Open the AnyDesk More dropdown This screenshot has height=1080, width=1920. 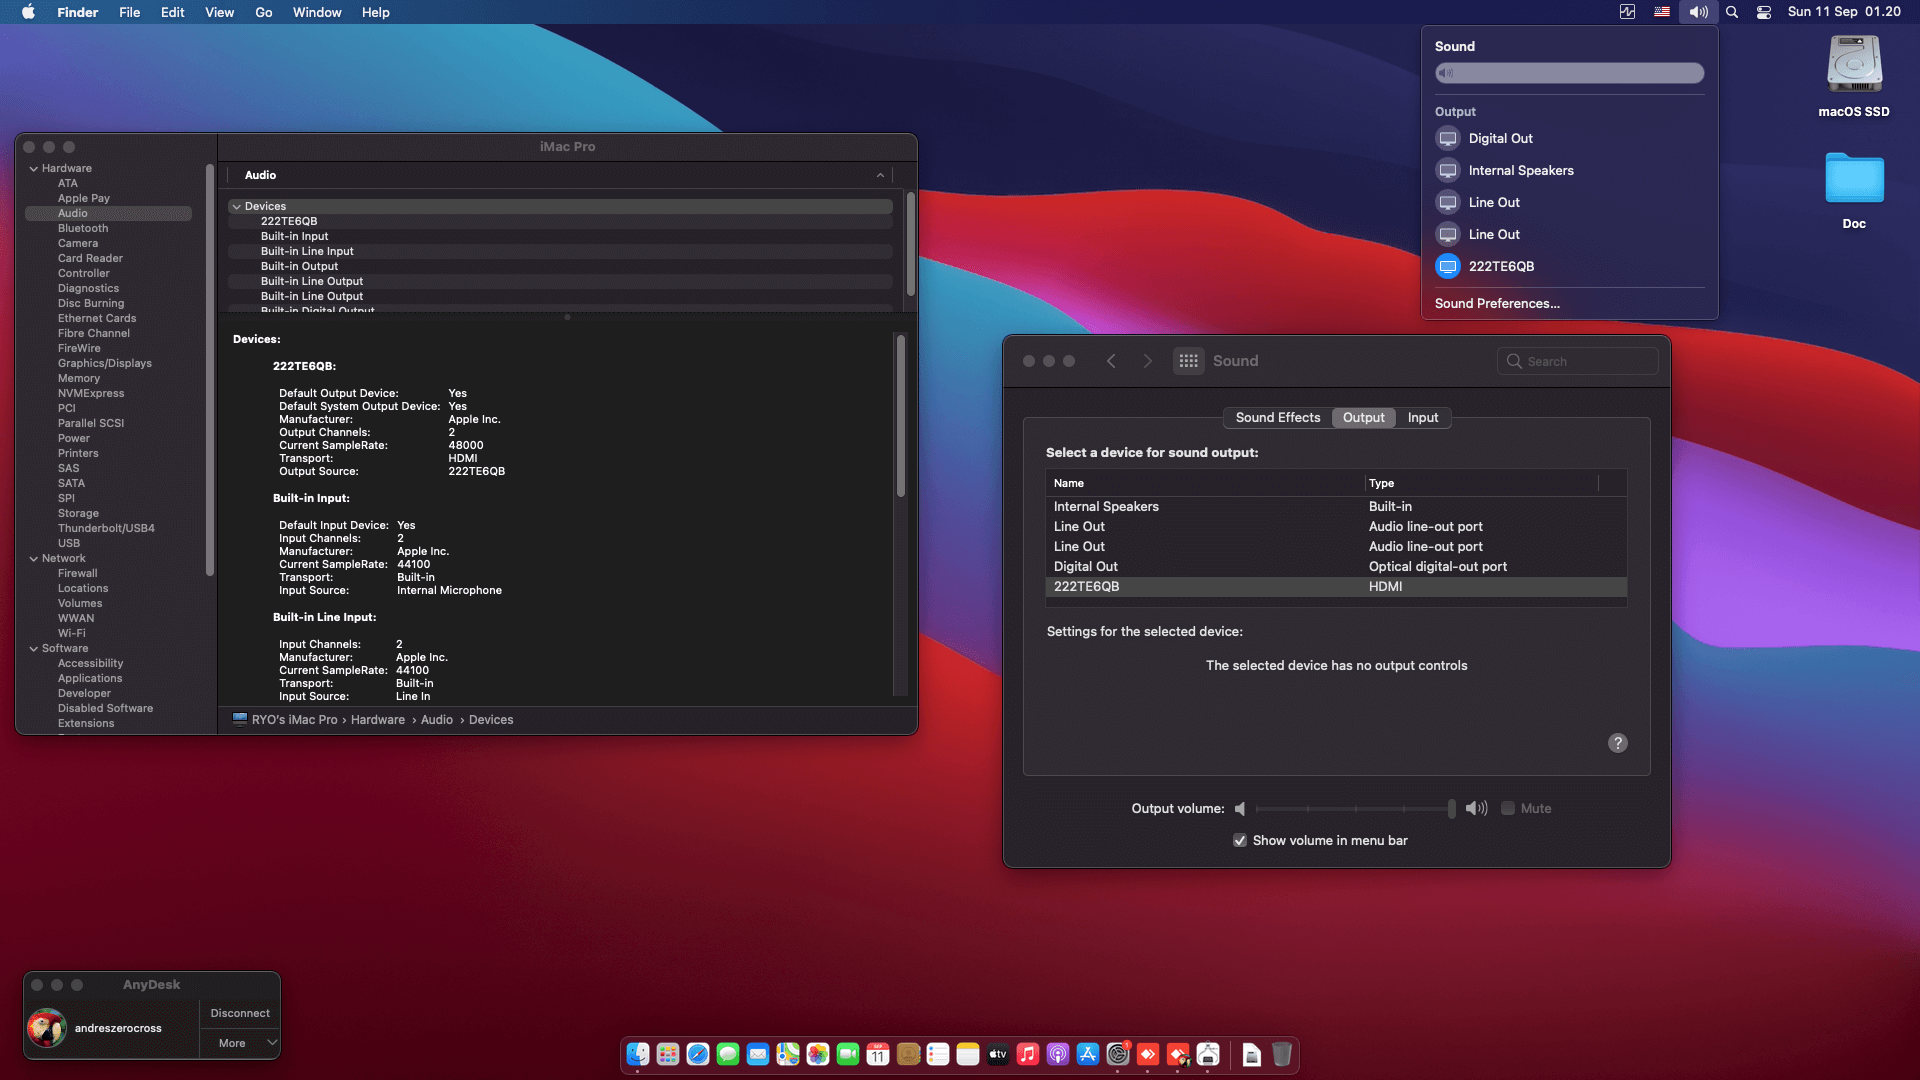point(240,1043)
